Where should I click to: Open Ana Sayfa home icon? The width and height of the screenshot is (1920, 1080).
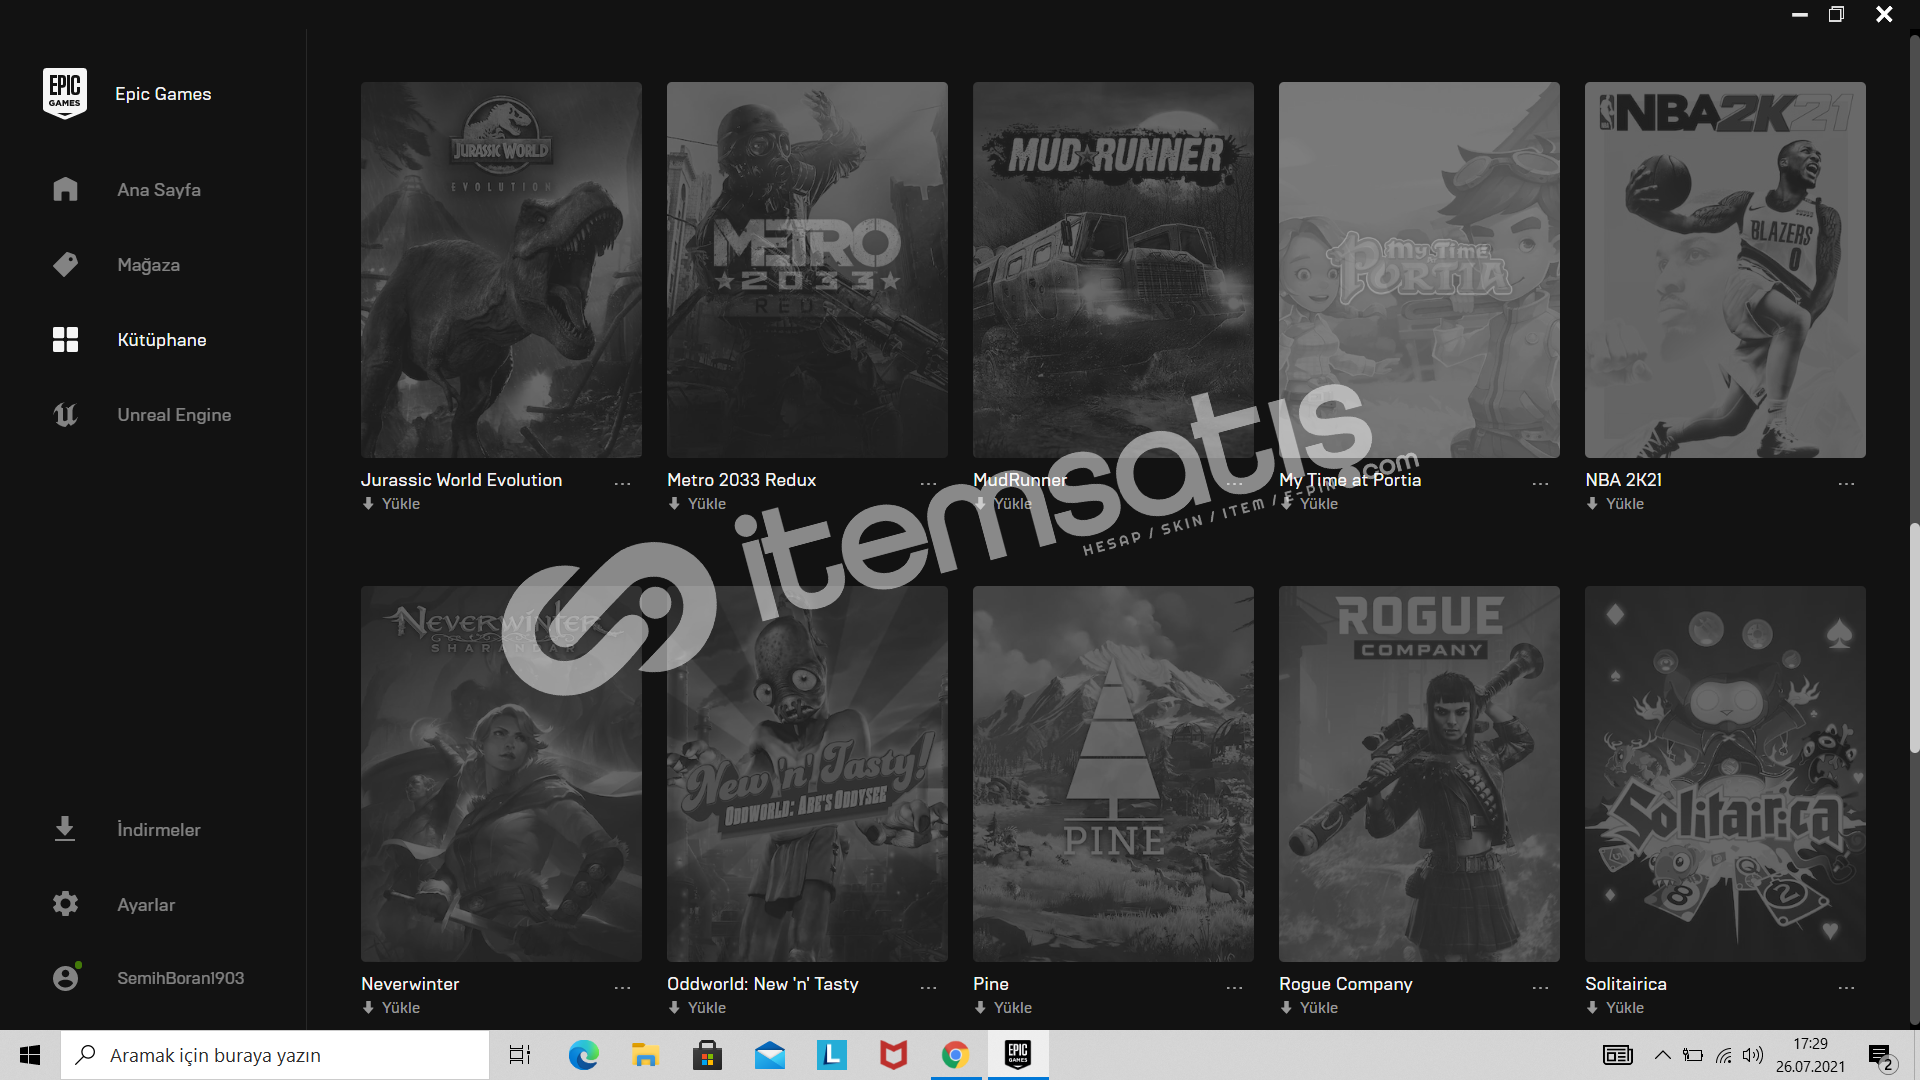(65, 189)
